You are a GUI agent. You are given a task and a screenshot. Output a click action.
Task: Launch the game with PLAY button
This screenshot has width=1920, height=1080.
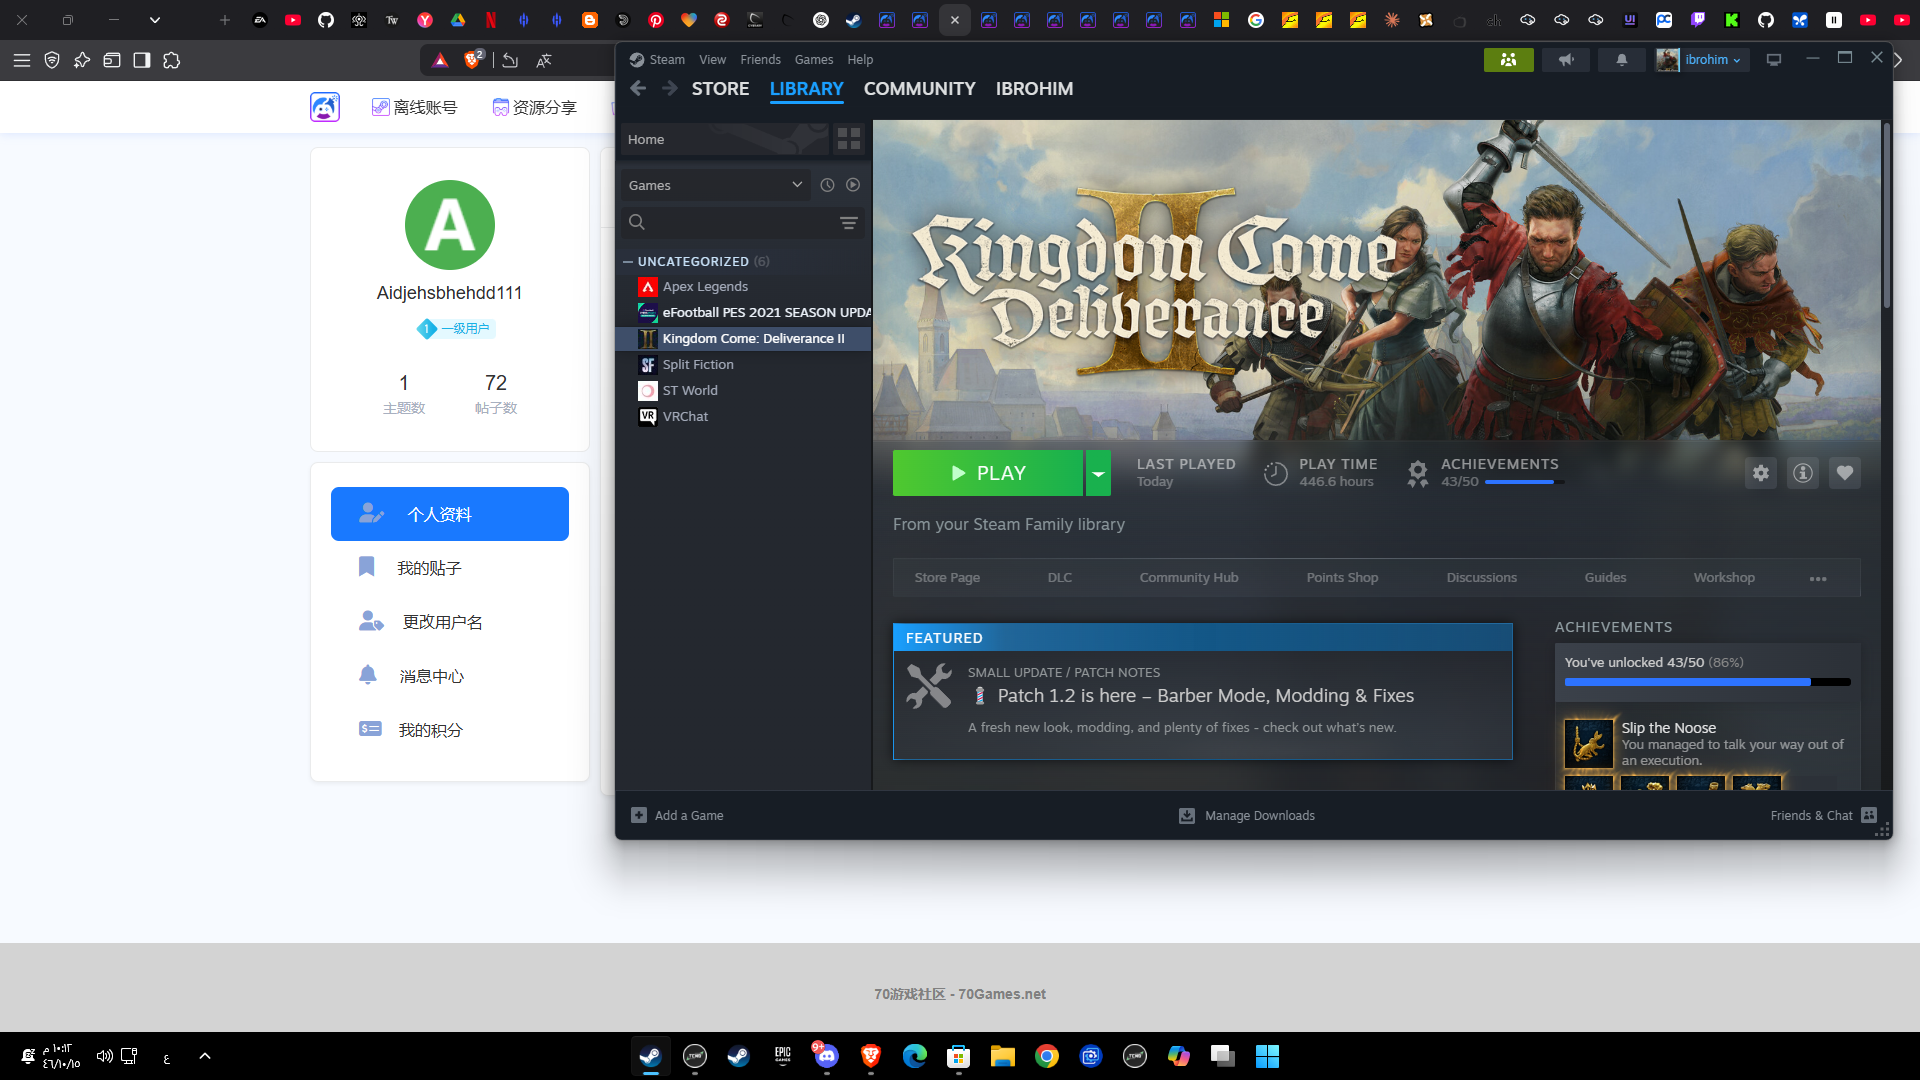point(988,473)
